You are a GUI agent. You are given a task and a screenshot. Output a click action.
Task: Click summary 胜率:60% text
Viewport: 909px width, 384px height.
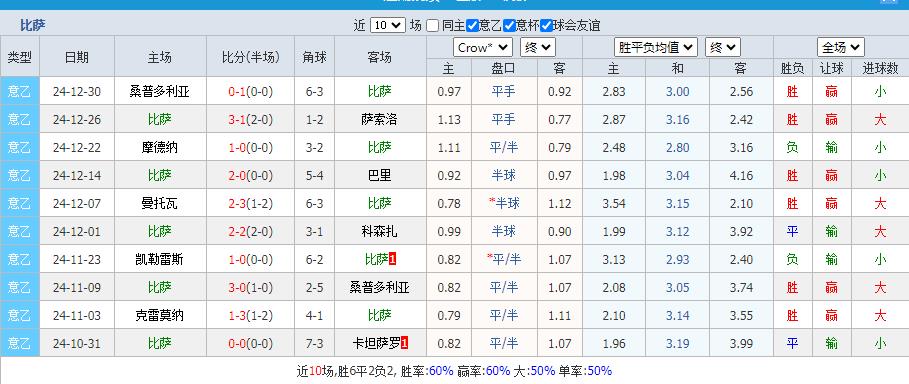(x=426, y=371)
